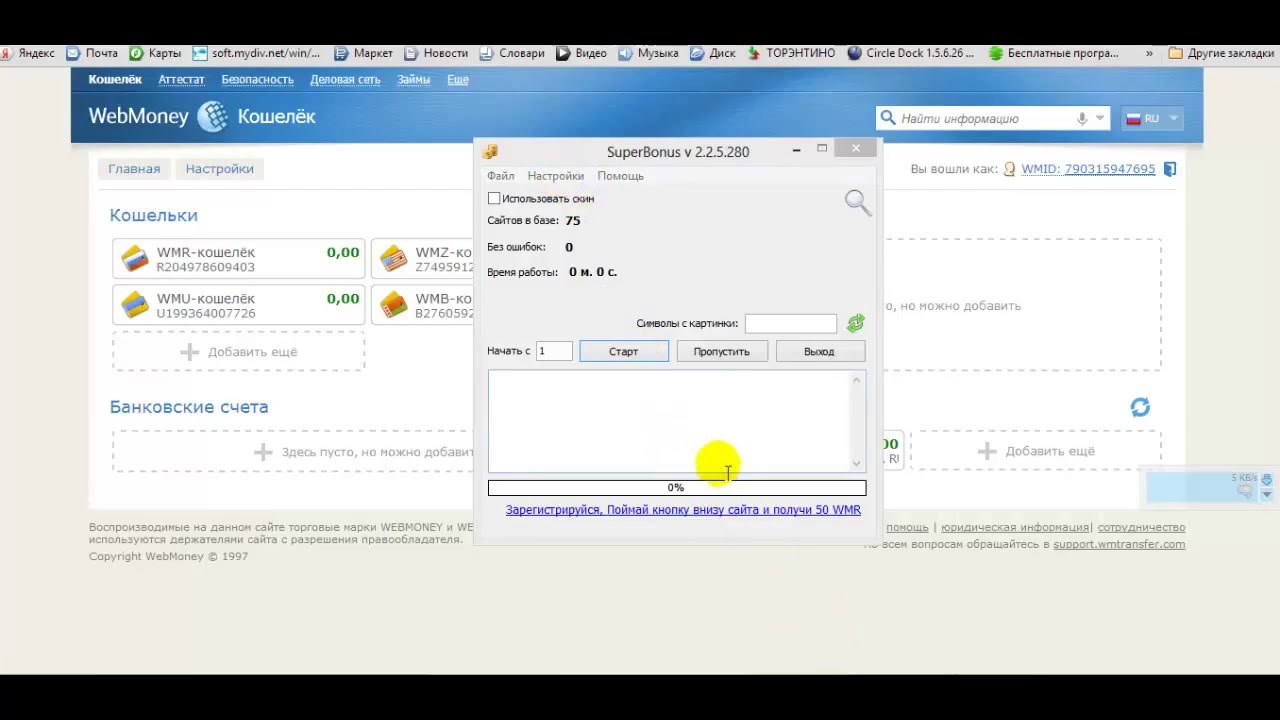Open the Словари bookmark

pyautogui.click(x=512, y=53)
